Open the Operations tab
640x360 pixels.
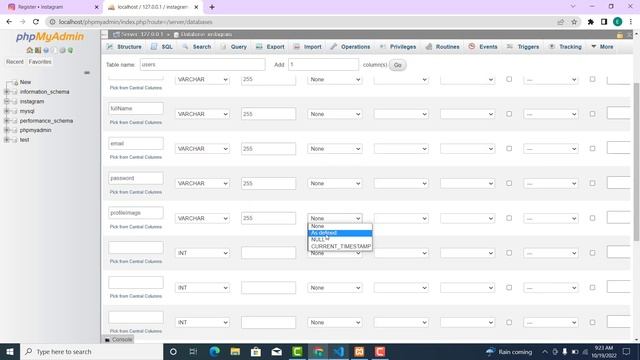(x=351, y=47)
